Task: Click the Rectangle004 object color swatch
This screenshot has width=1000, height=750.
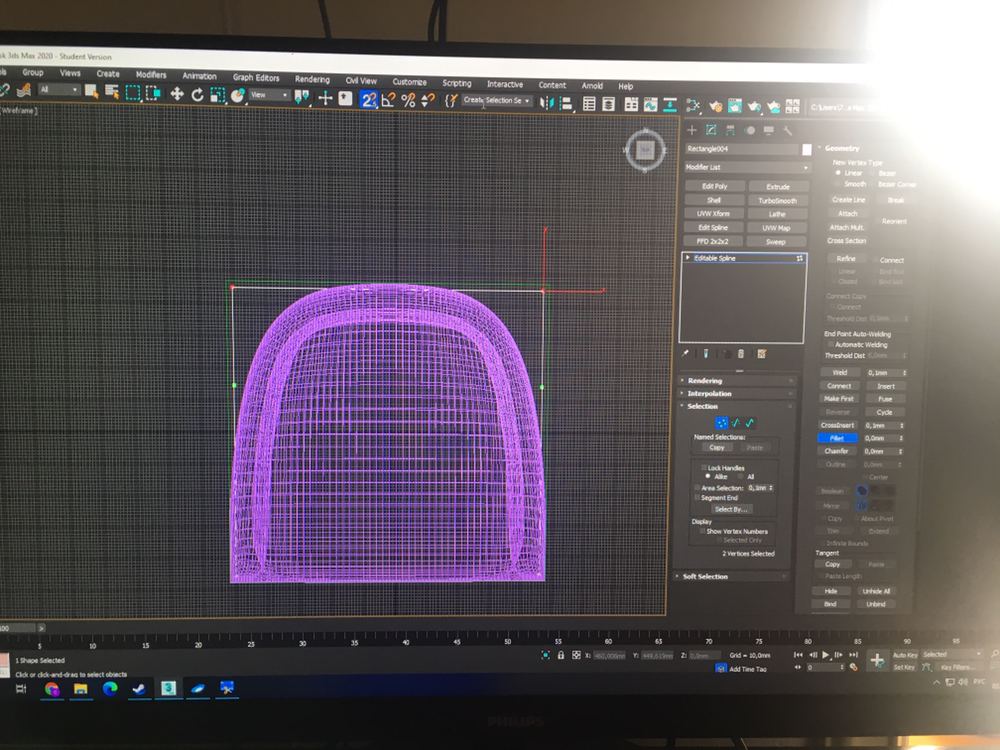Action: [807, 149]
